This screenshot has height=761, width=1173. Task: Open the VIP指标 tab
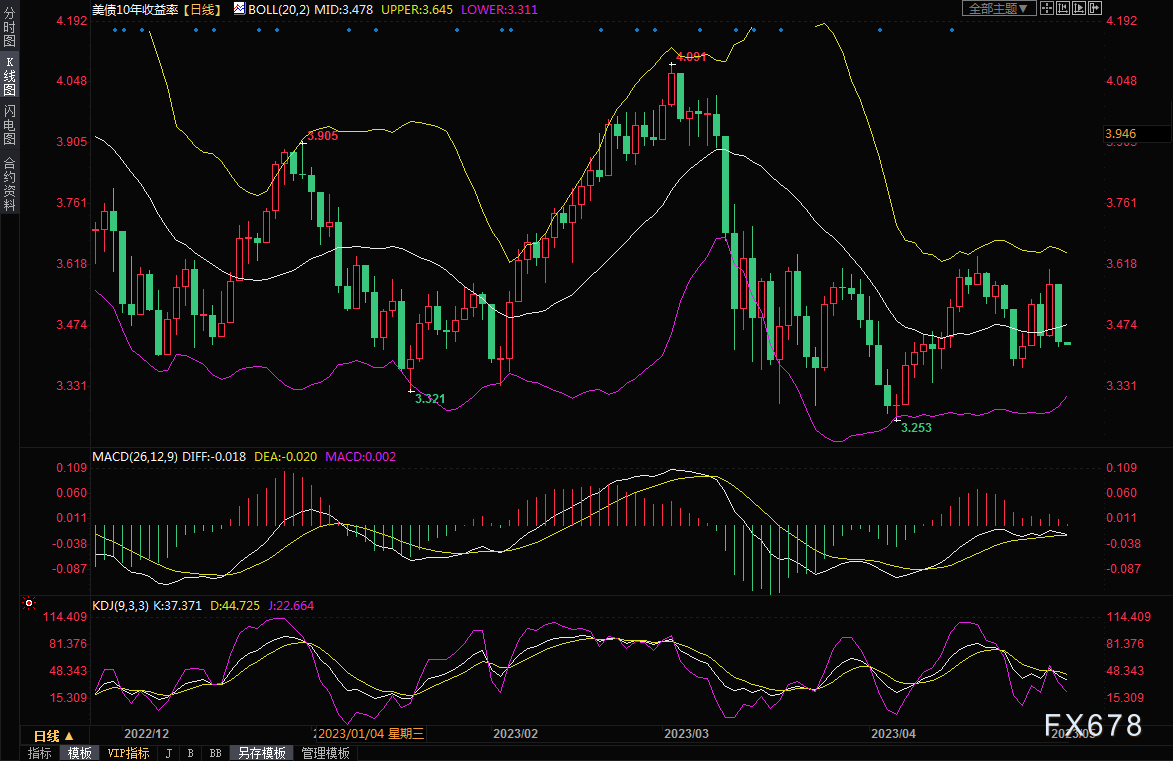(x=128, y=753)
